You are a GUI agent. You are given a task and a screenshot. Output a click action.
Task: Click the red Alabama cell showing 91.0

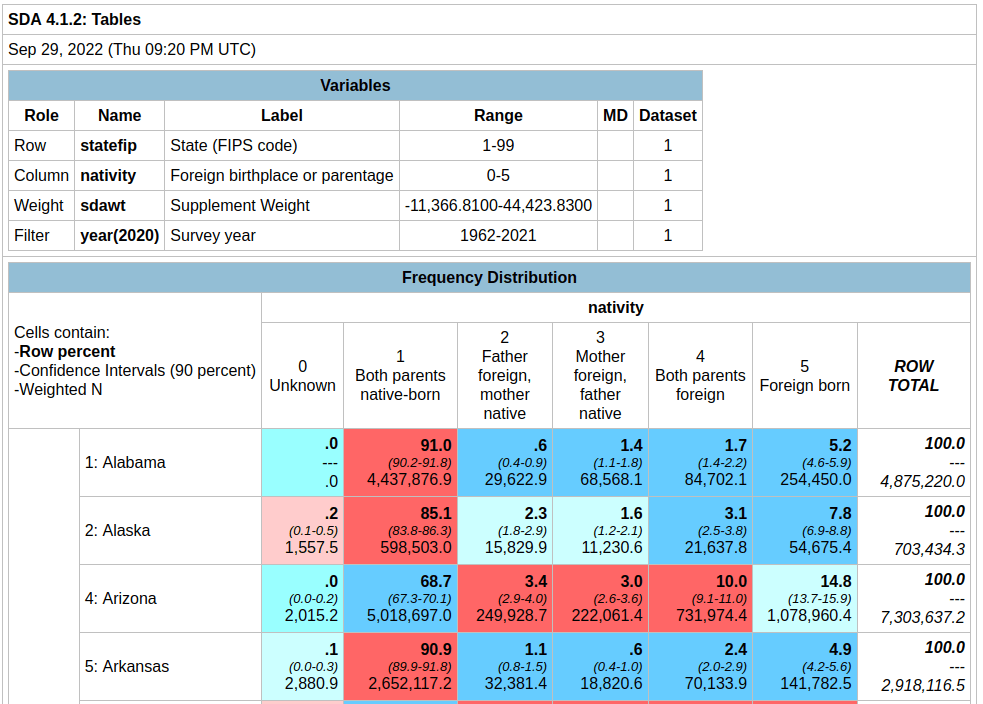pyautogui.click(x=400, y=462)
